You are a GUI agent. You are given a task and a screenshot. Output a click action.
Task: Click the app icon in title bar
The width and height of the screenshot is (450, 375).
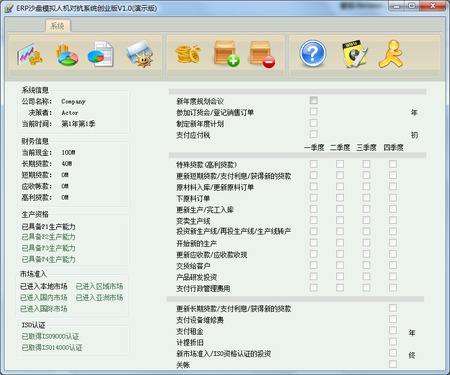[x=9, y=8]
